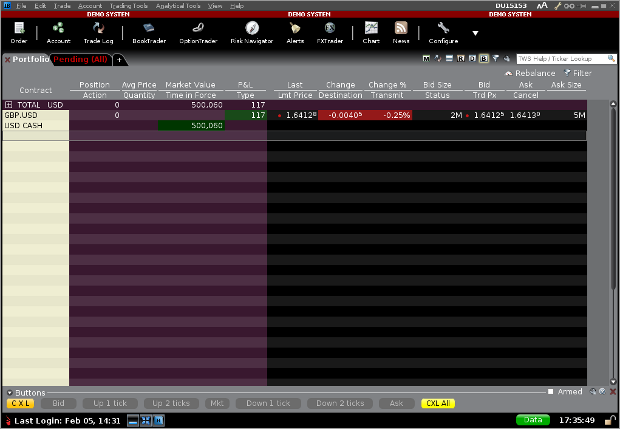Open the Order toolbar icon

[x=19, y=32]
